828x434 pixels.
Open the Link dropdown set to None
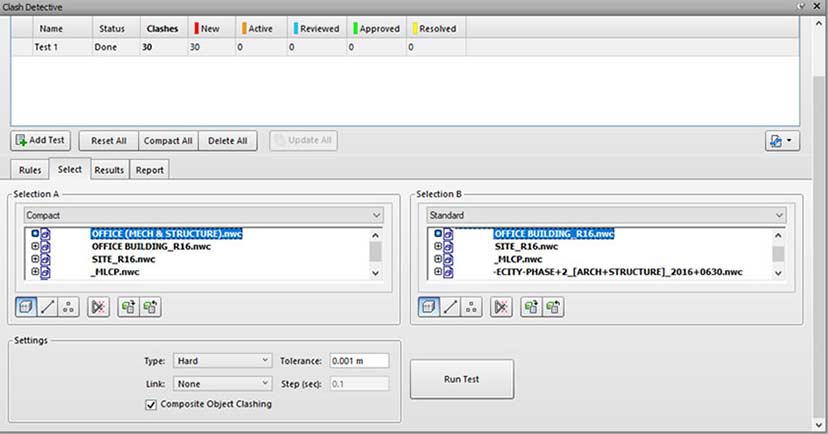[222, 384]
